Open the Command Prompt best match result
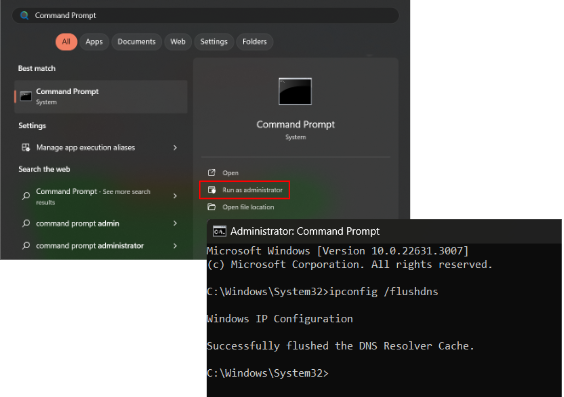The image size is (564, 397). 101,97
